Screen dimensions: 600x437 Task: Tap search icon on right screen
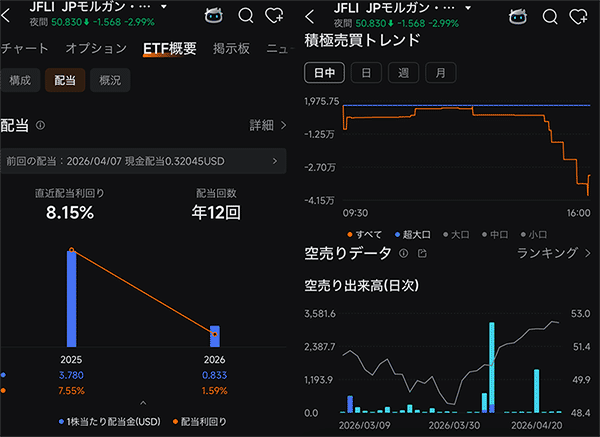[x=550, y=16]
